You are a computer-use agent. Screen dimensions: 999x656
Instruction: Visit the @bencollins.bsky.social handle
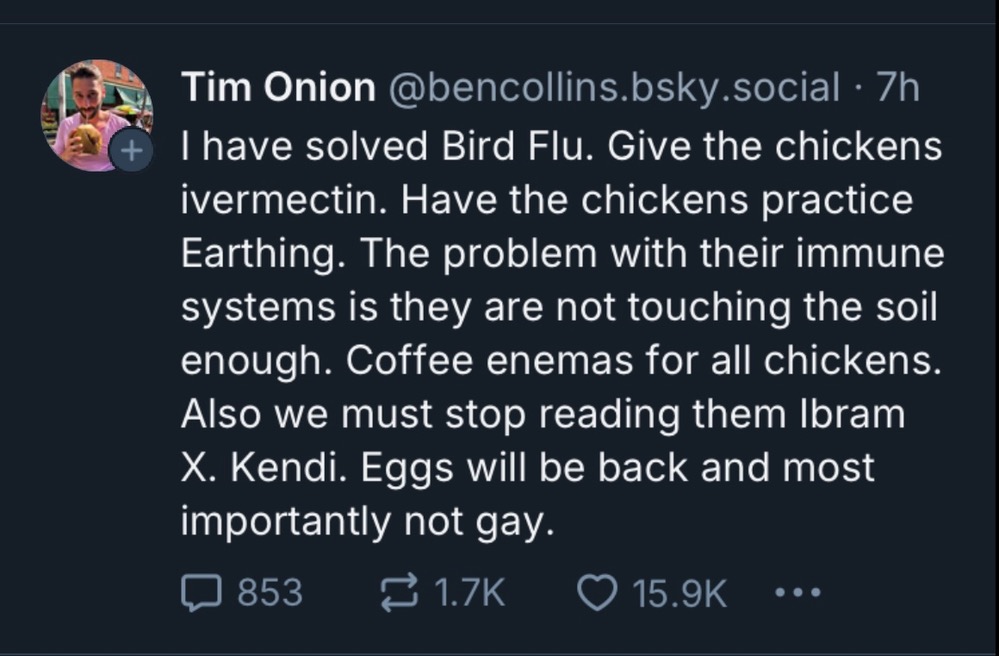614,87
